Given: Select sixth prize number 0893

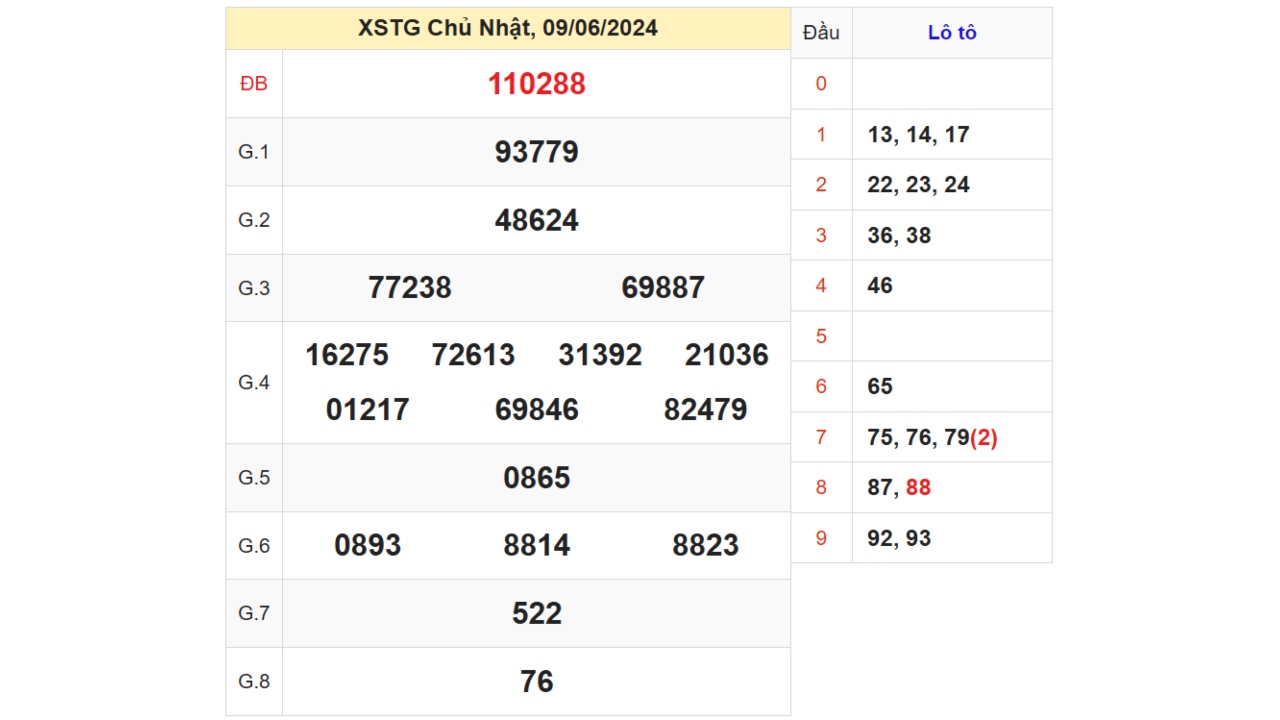Looking at the screenshot, I should click(x=368, y=546).
